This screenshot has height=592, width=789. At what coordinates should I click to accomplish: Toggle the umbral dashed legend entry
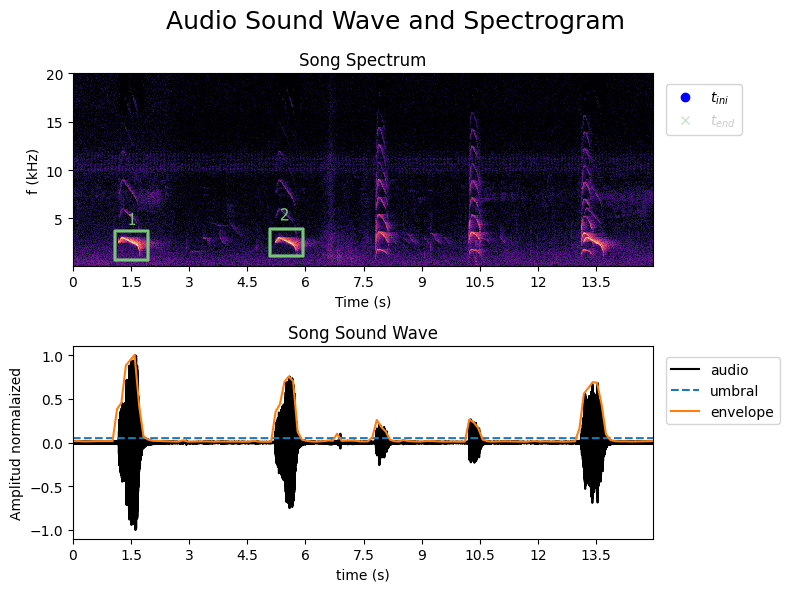tap(714, 391)
